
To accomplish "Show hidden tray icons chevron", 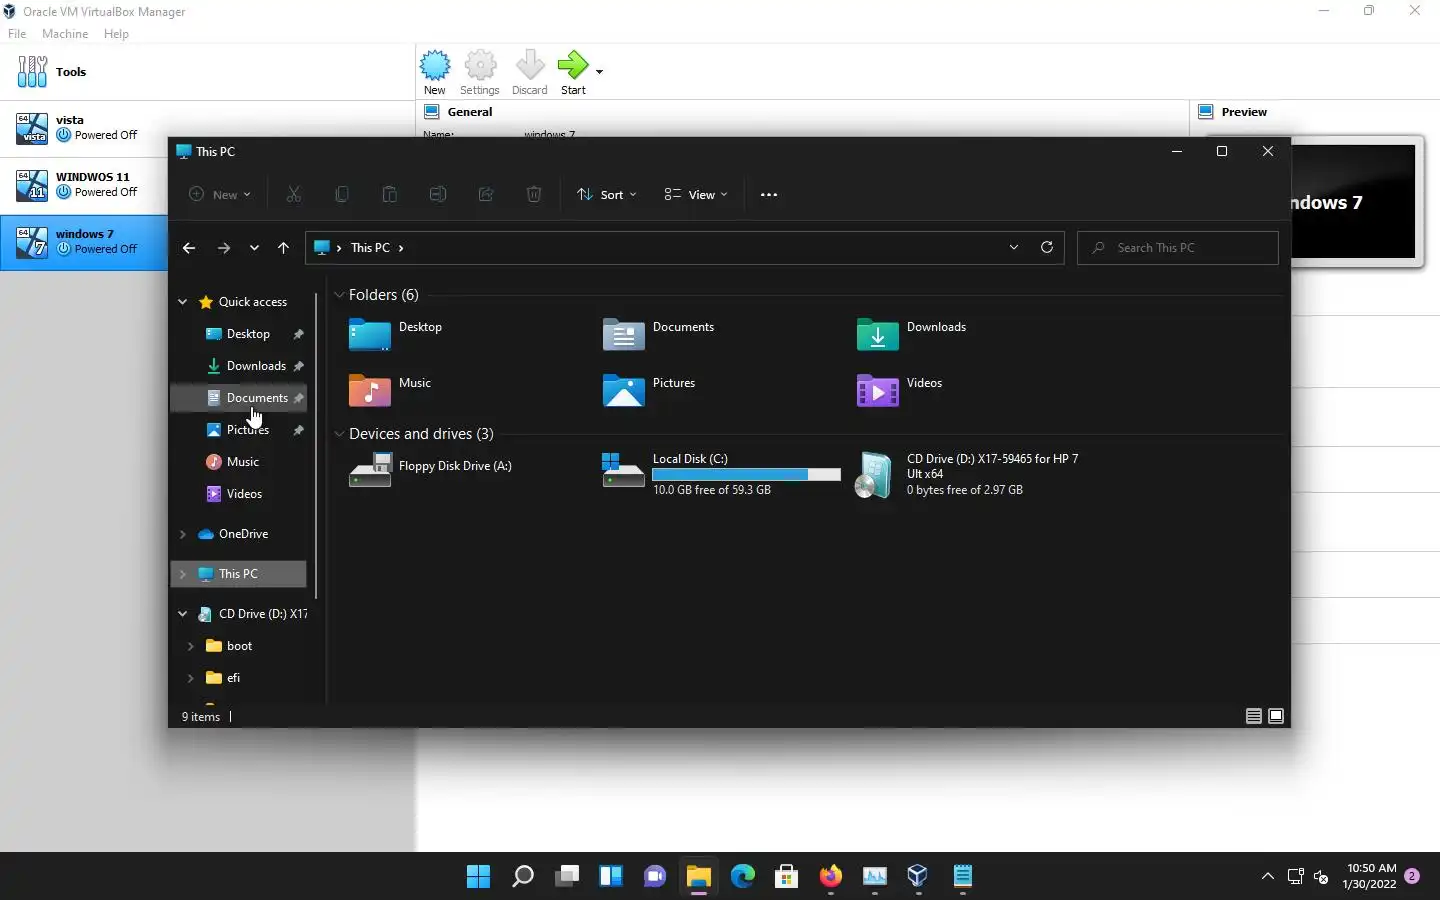I will tap(1267, 877).
